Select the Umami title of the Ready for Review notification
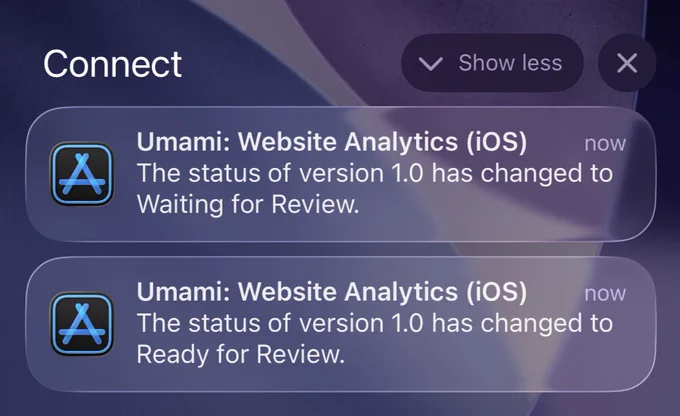Viewport: 680px width, 416px height. coord(332,292)
